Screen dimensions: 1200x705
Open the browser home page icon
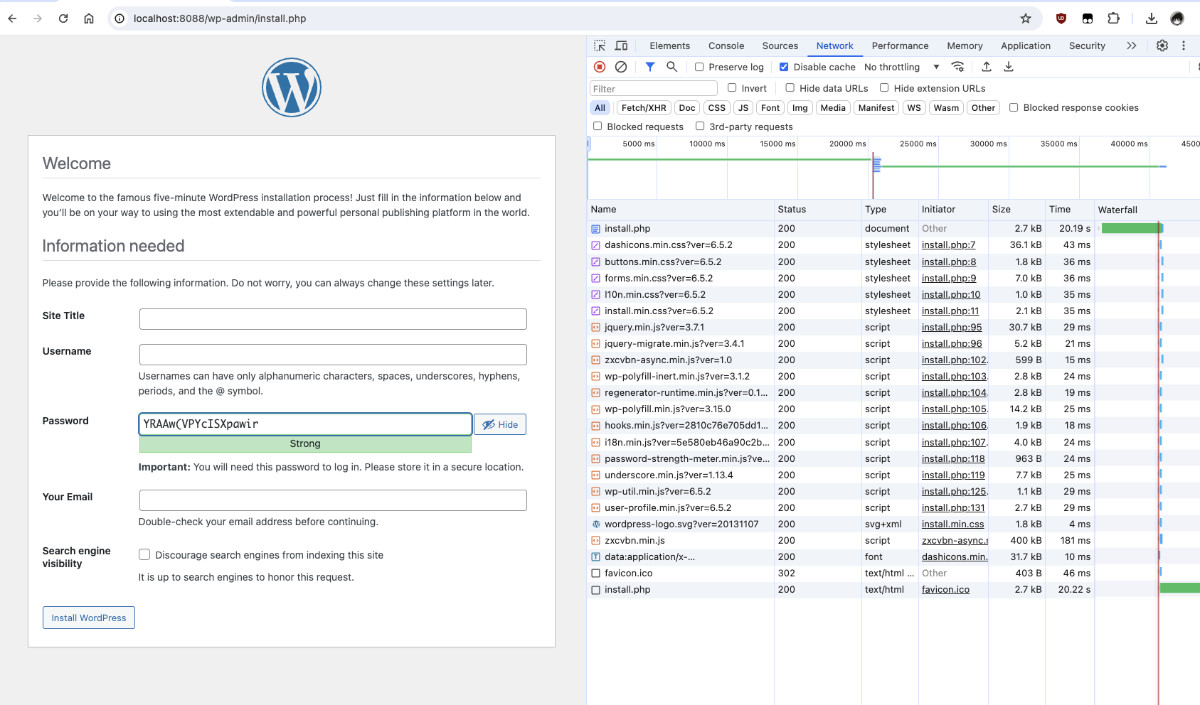pyautogui.click(x=89, y=18)
